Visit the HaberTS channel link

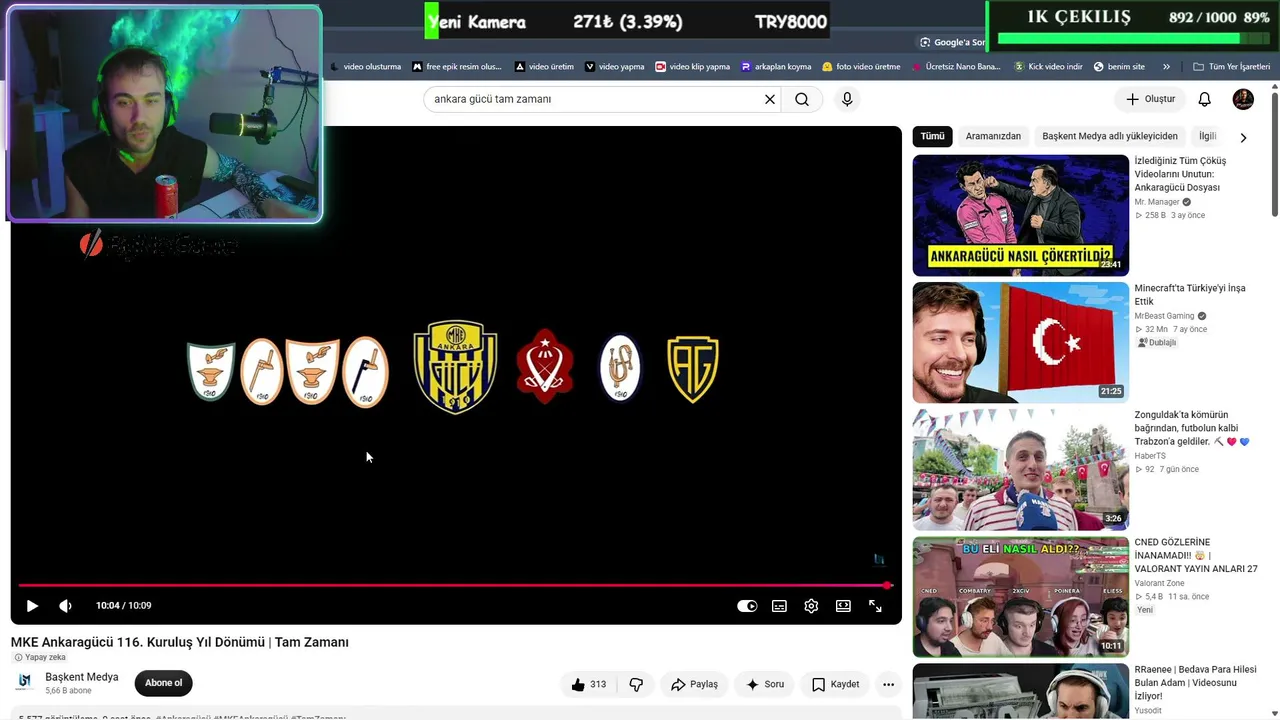[x=1150, y=456]
